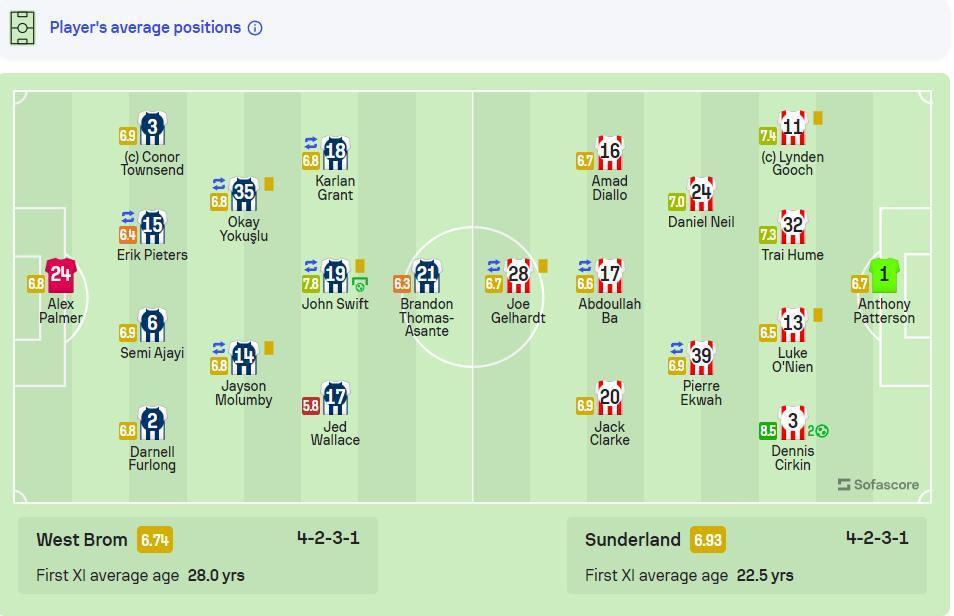Image resolution: width=954 pixels, height=616 pixels.
Task: Open Dennis Cirkin's 8.5 rating badge
Action: click(x=768, y=431)
